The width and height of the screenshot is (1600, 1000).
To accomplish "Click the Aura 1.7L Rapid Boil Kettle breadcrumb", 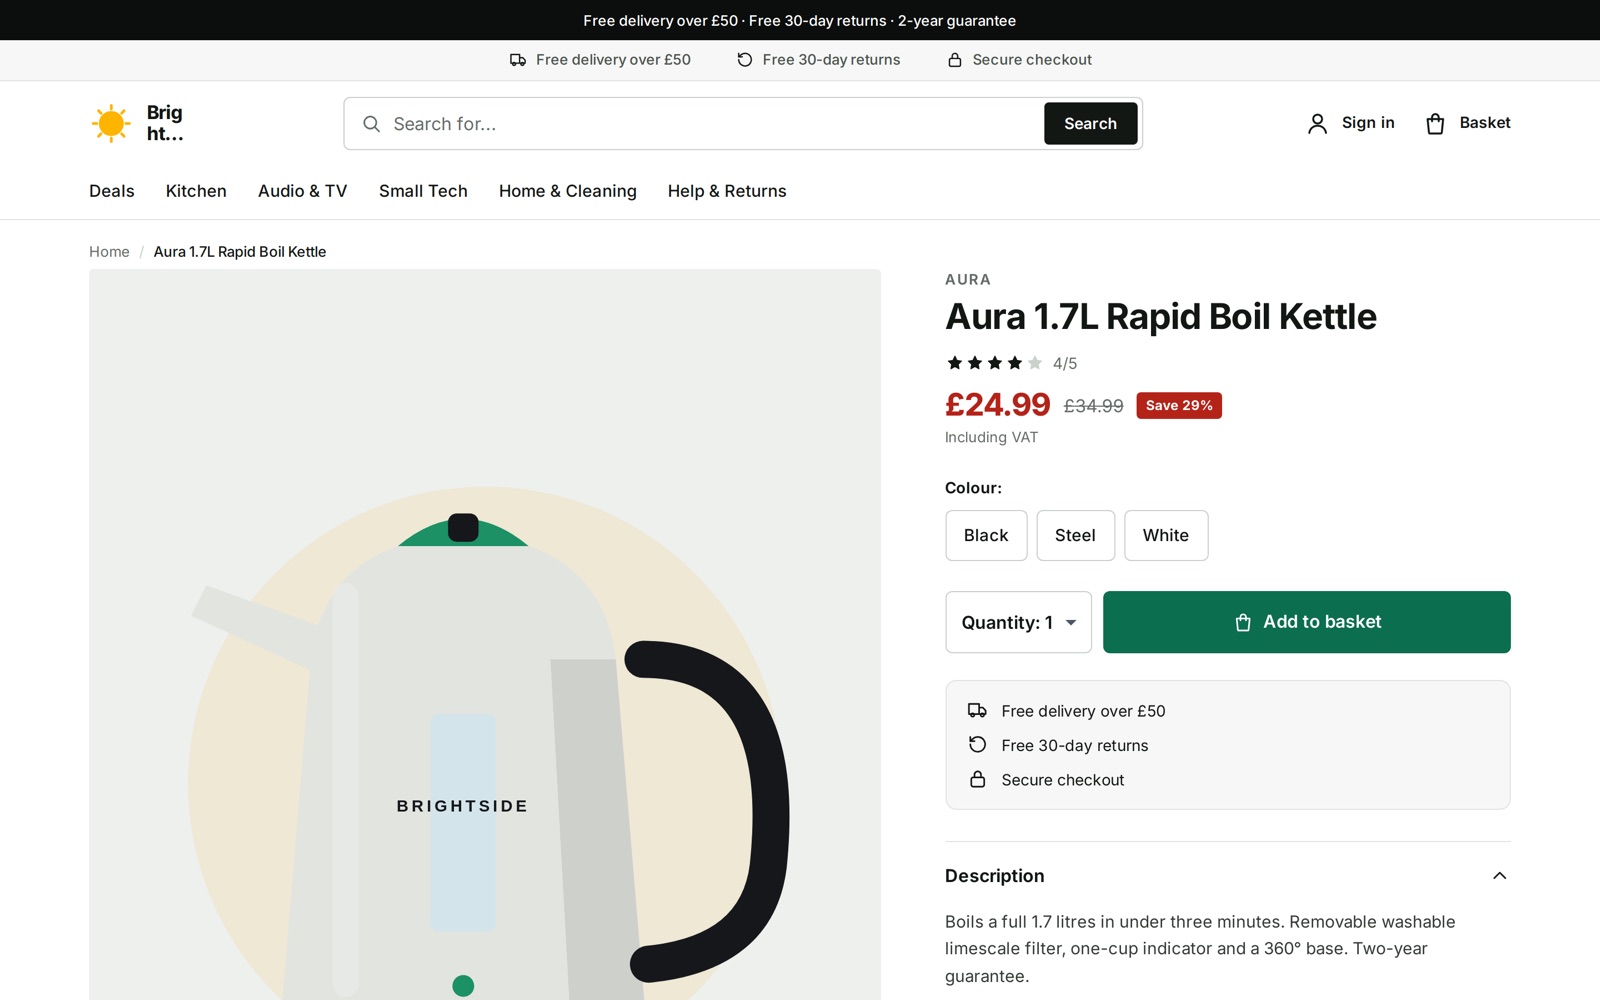I will tap(240, 252).
